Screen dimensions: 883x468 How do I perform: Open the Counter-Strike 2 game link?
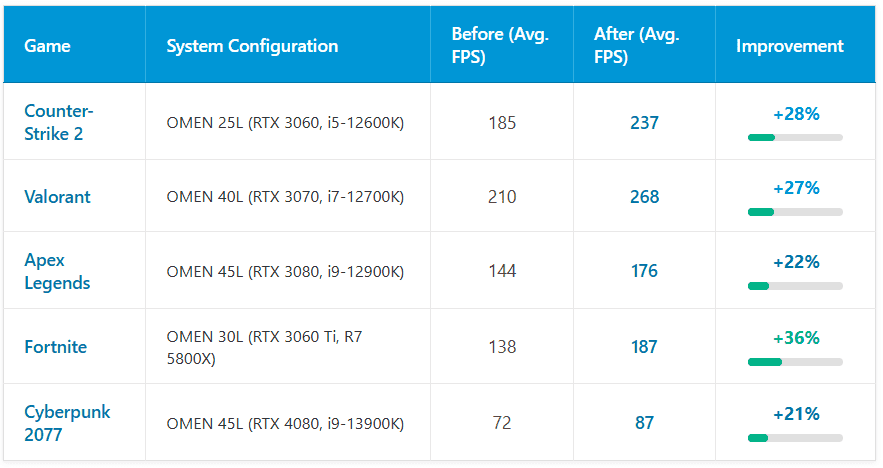click(x=59, y=122)
